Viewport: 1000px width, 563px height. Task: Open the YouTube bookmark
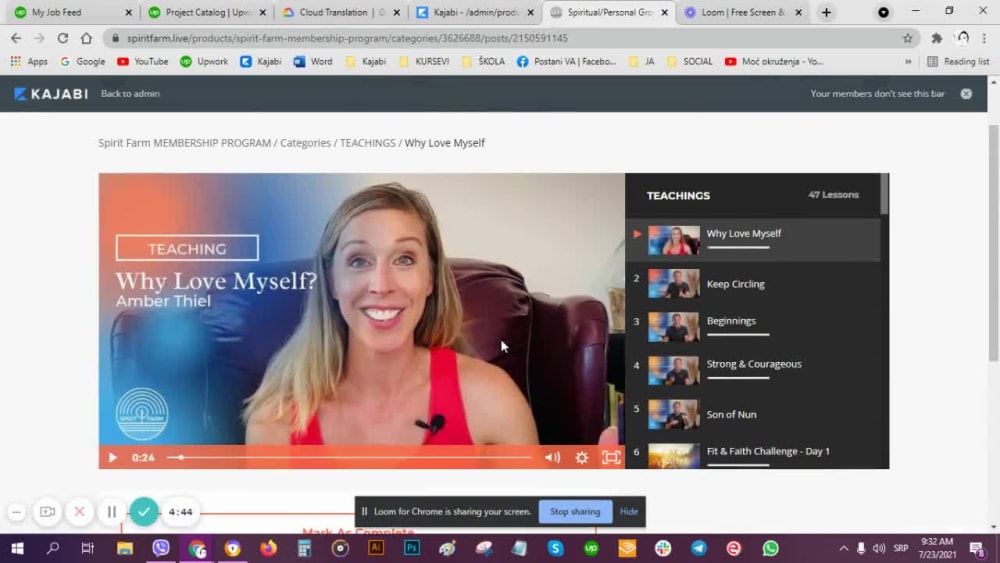[143, 61]
